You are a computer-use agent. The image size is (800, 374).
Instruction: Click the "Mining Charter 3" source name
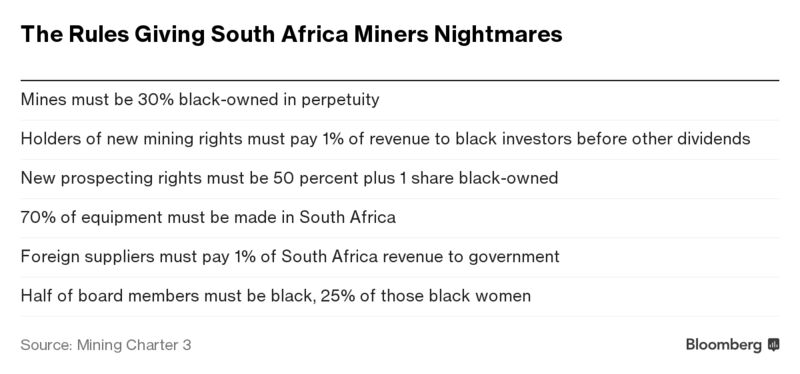(x=134, y=345)
